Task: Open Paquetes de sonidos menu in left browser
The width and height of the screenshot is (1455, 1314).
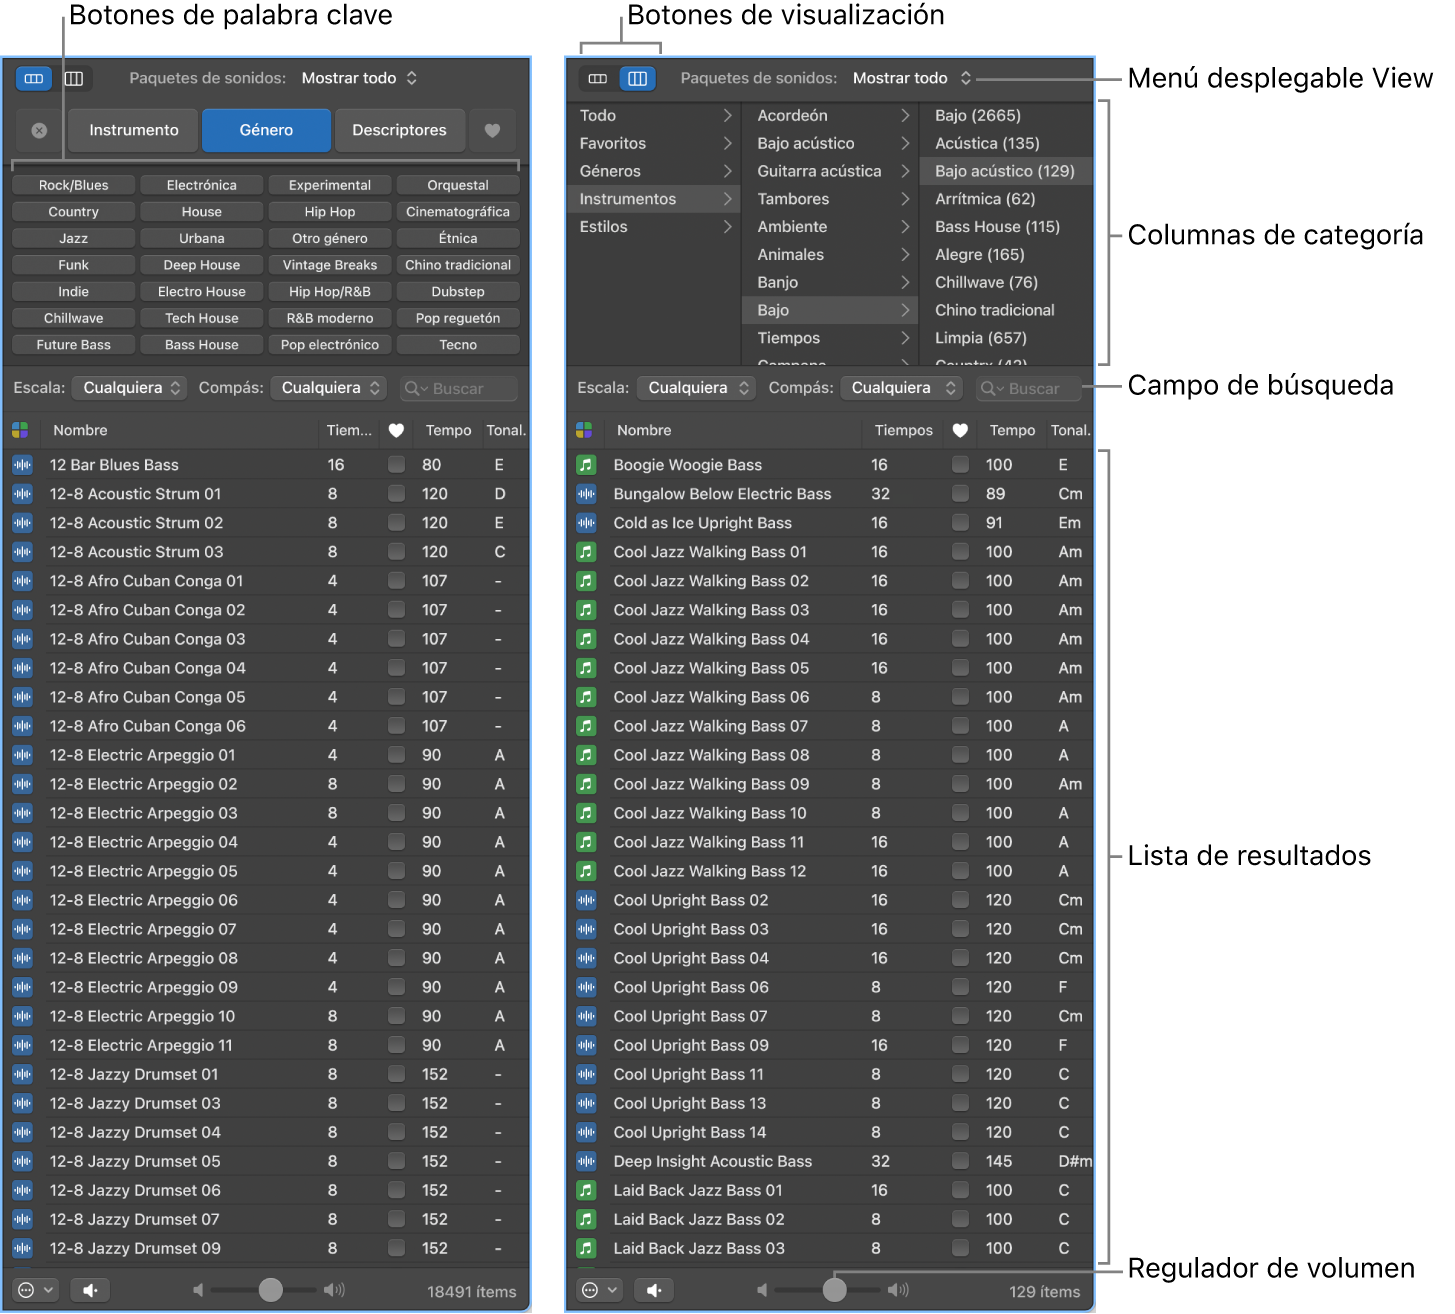Action: point(359,78)
